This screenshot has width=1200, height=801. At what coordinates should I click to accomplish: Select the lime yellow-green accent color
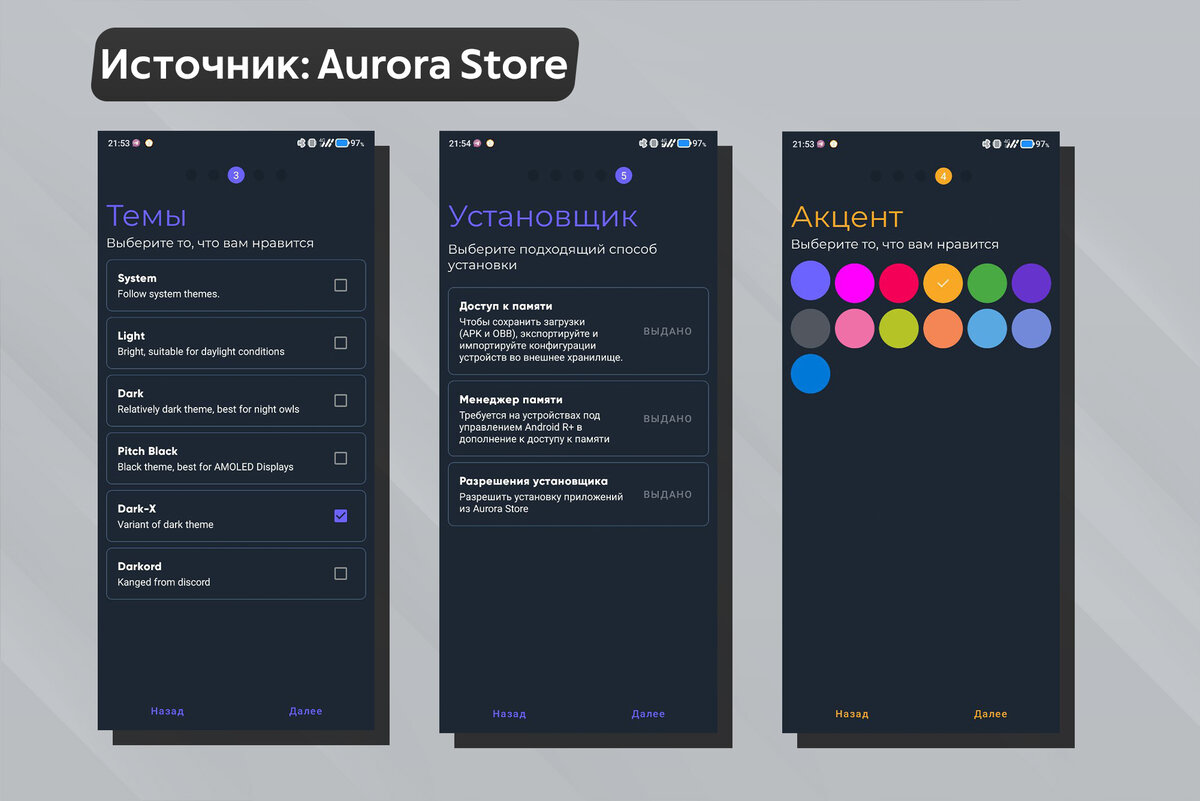pyautogui.click(x=899, y=328)
